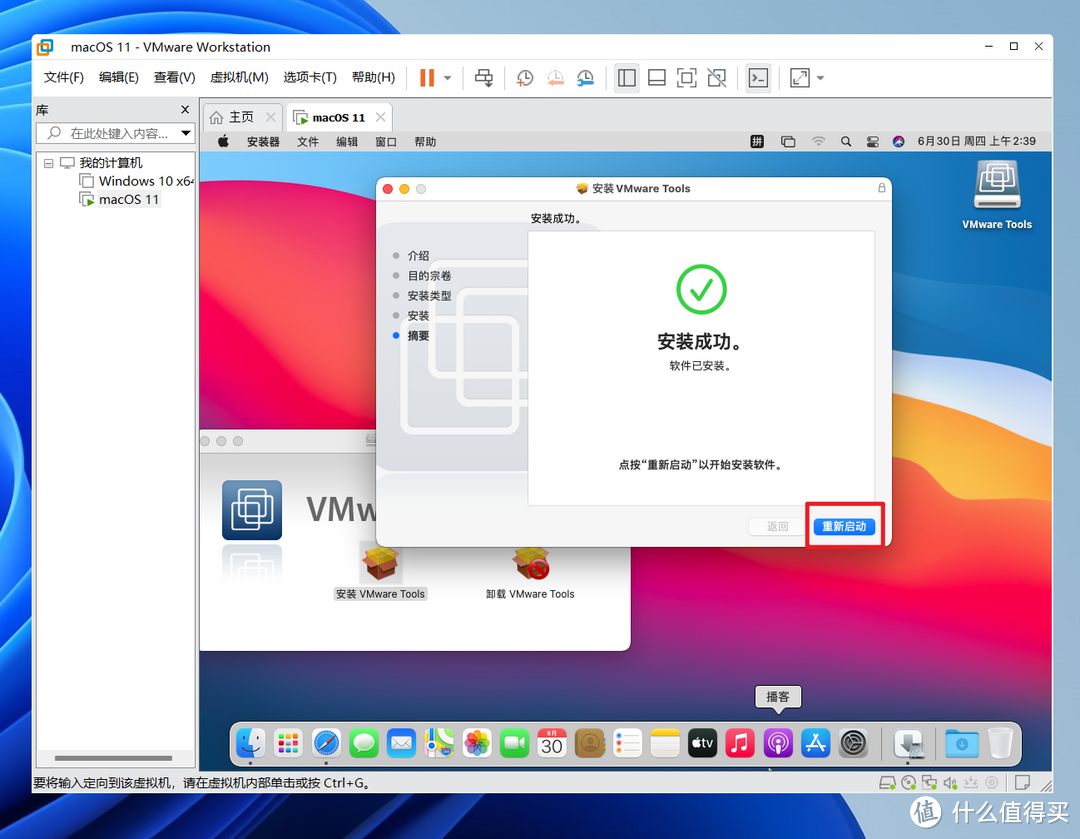Open Mail from the Dock
This screenshot has height=839, width=1080.
coord(402,744)
